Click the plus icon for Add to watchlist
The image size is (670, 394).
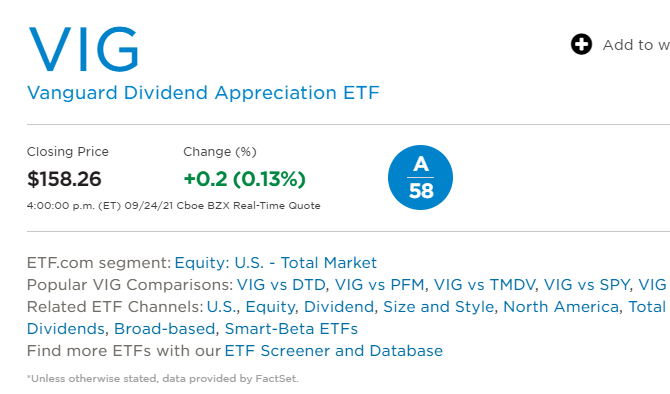(x=581, y=44)
